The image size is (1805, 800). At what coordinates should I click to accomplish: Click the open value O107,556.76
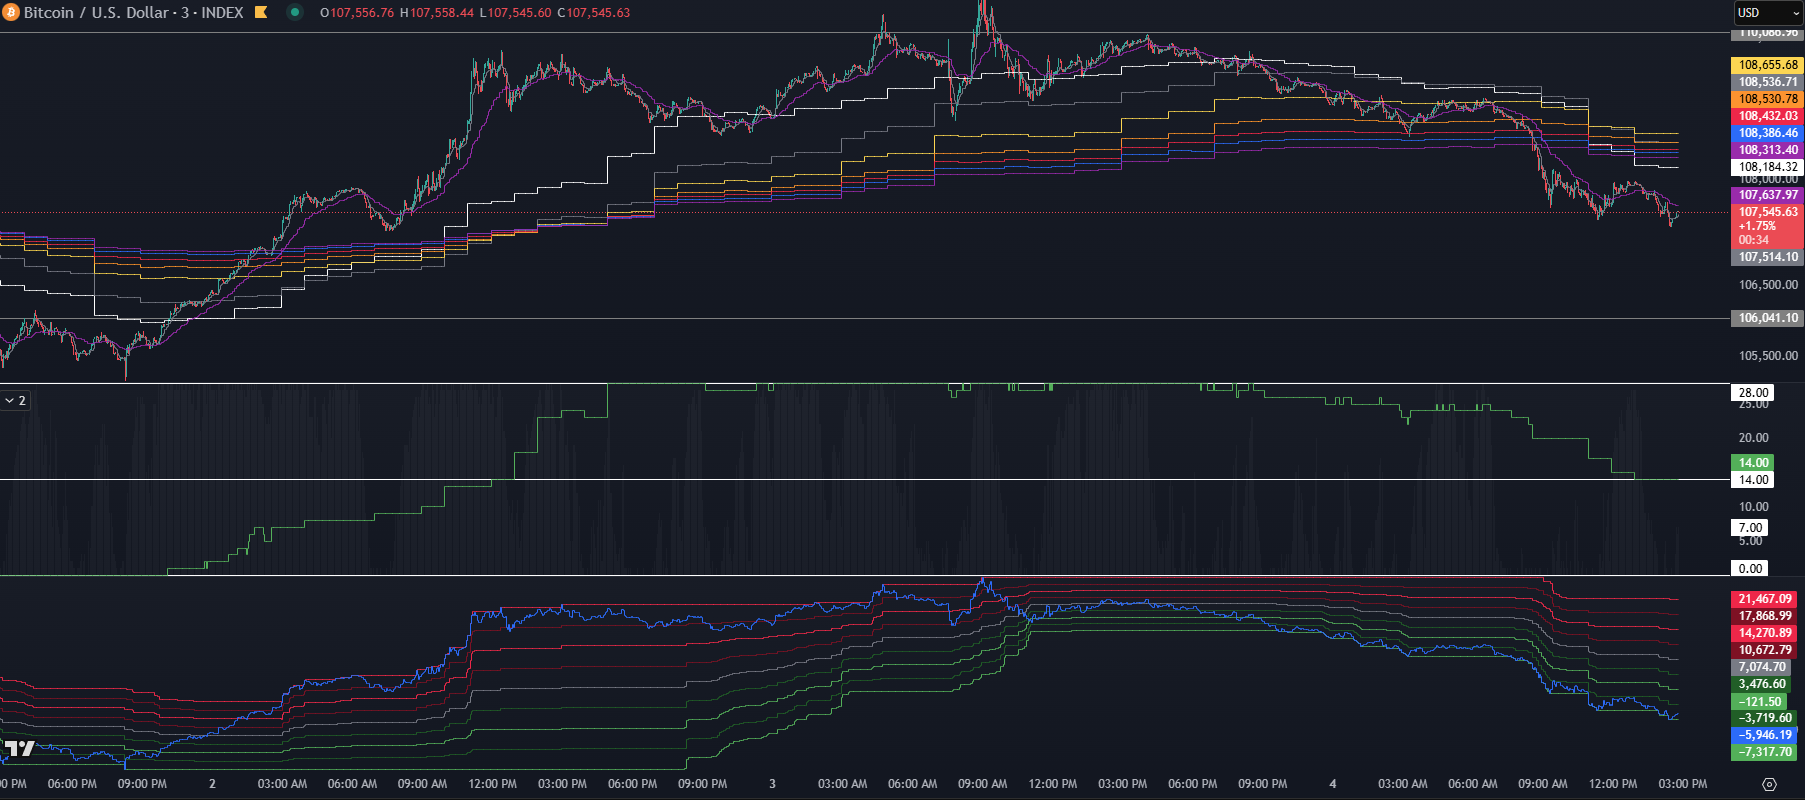coord(357,13)
